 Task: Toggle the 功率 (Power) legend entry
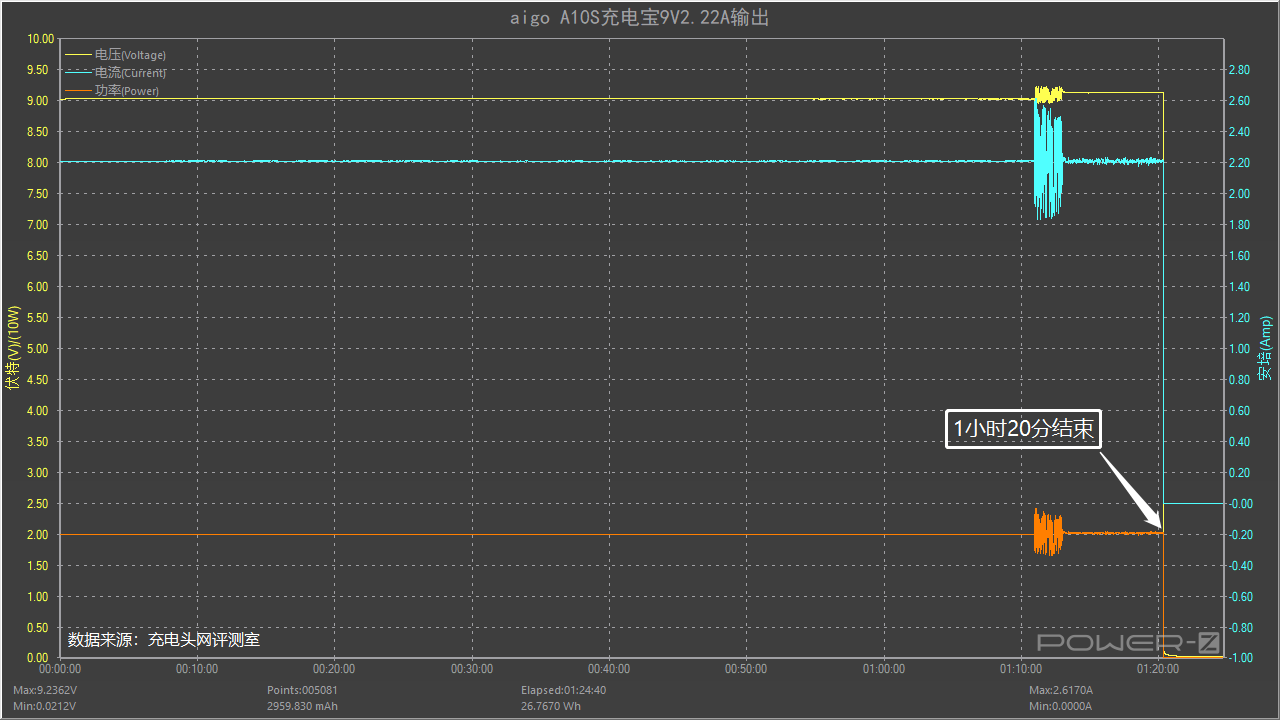click(x=126, y=91)
